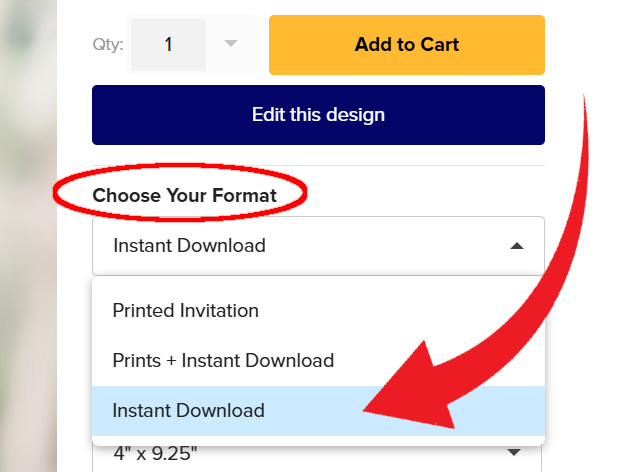Click the quantity field showing 1
This screenshot has height=472, width=619.
tap(169, 45)
